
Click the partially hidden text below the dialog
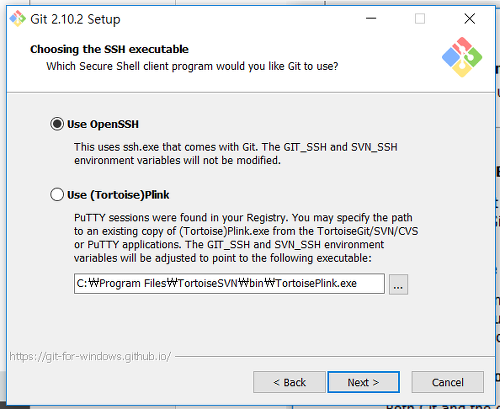click(437, 406)
